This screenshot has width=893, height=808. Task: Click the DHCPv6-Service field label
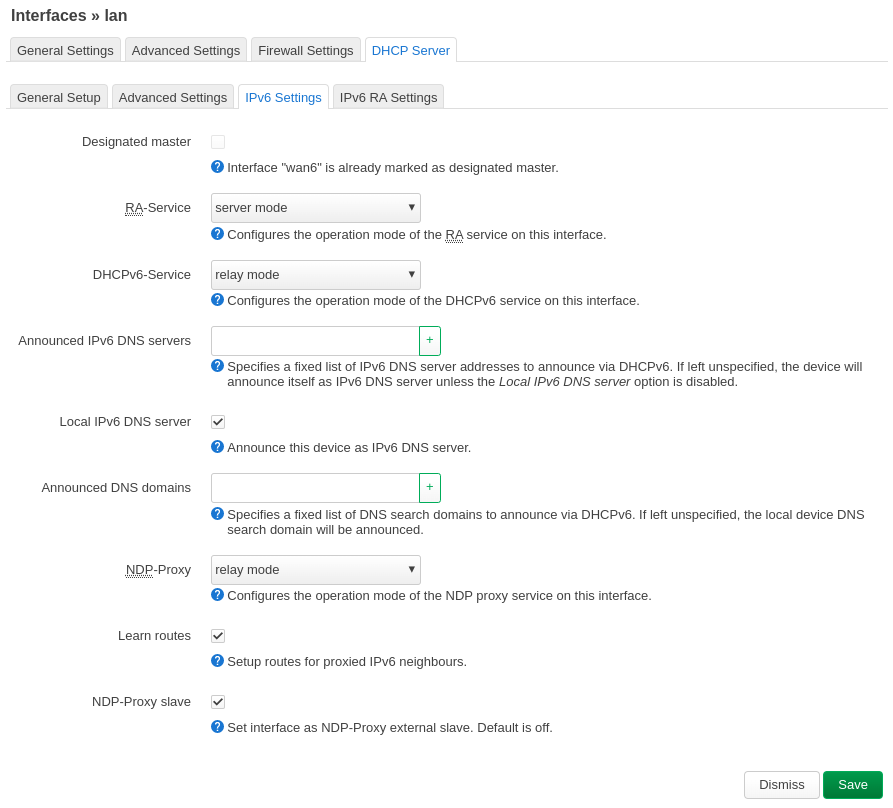(142, 275)
